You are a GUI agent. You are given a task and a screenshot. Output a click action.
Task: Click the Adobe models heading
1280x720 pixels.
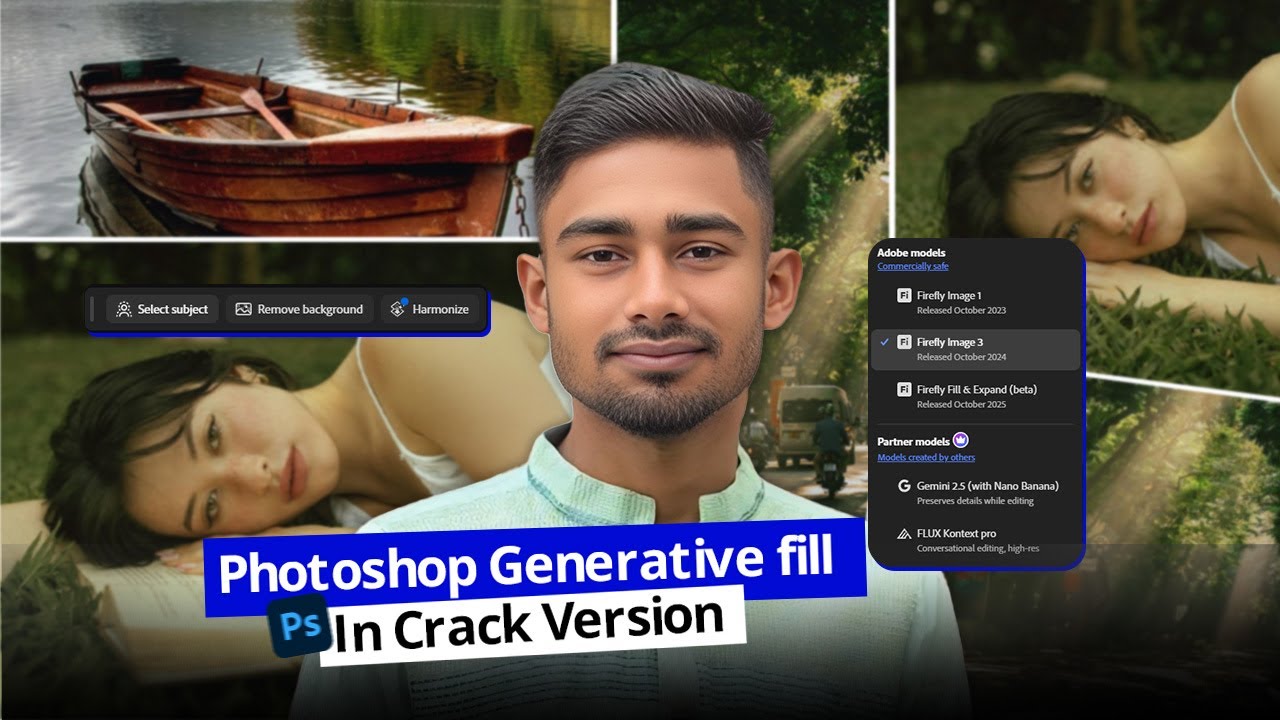(911, 253)
